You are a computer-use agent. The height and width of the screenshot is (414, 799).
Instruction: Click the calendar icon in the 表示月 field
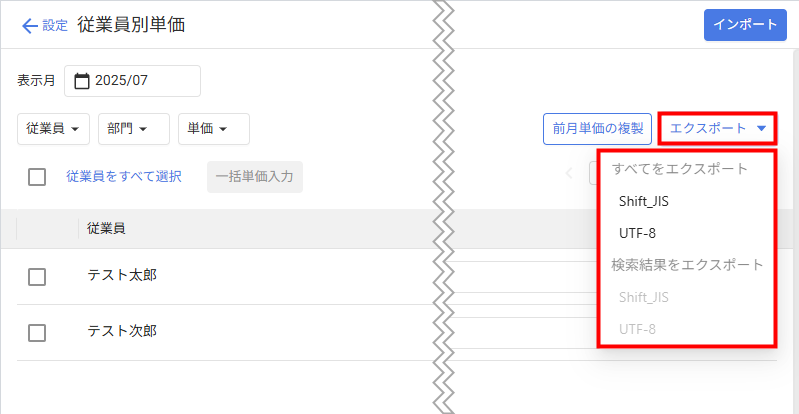(82, 81)
